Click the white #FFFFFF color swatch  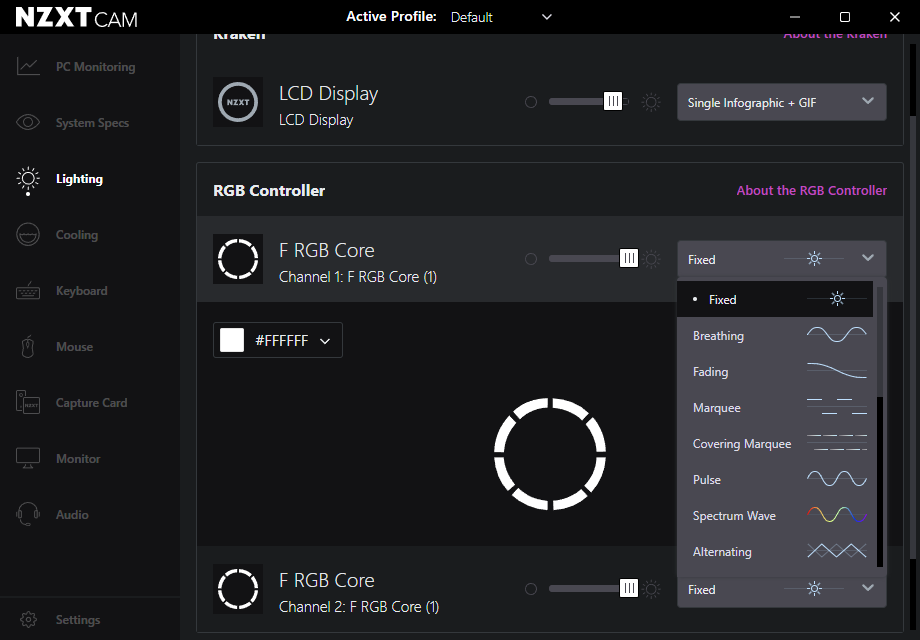(x=232, y=340)
